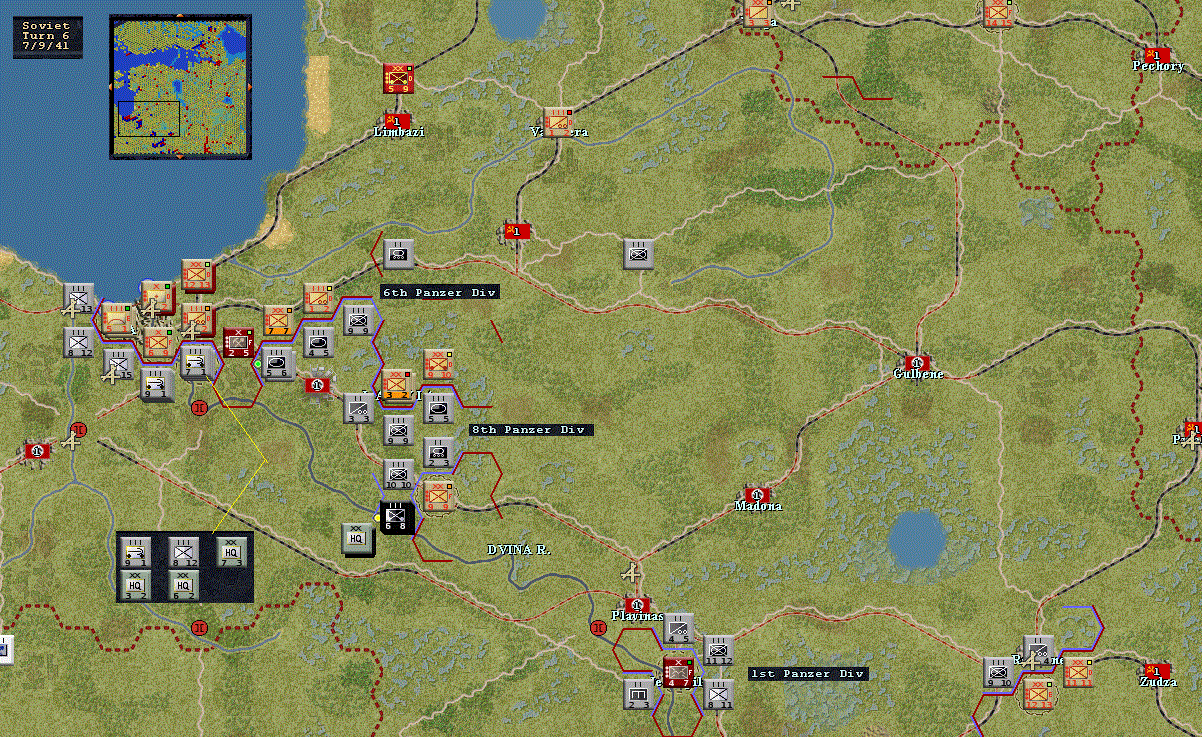This screenshot has width=1202, height=737.
Task: Select the Soviet 7-7 infantry counter
Action: point(278,320)
